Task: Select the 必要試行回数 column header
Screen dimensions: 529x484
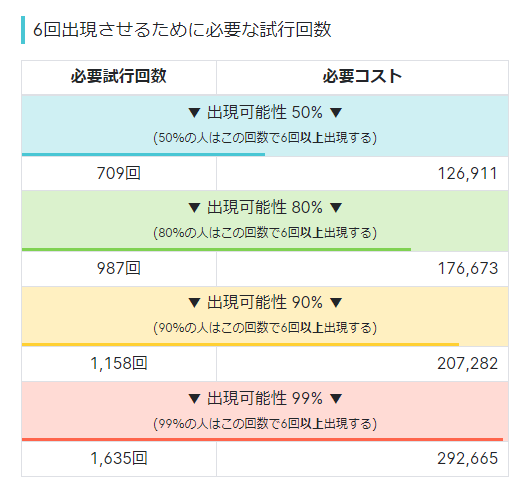Action: [x=119, y=77]
